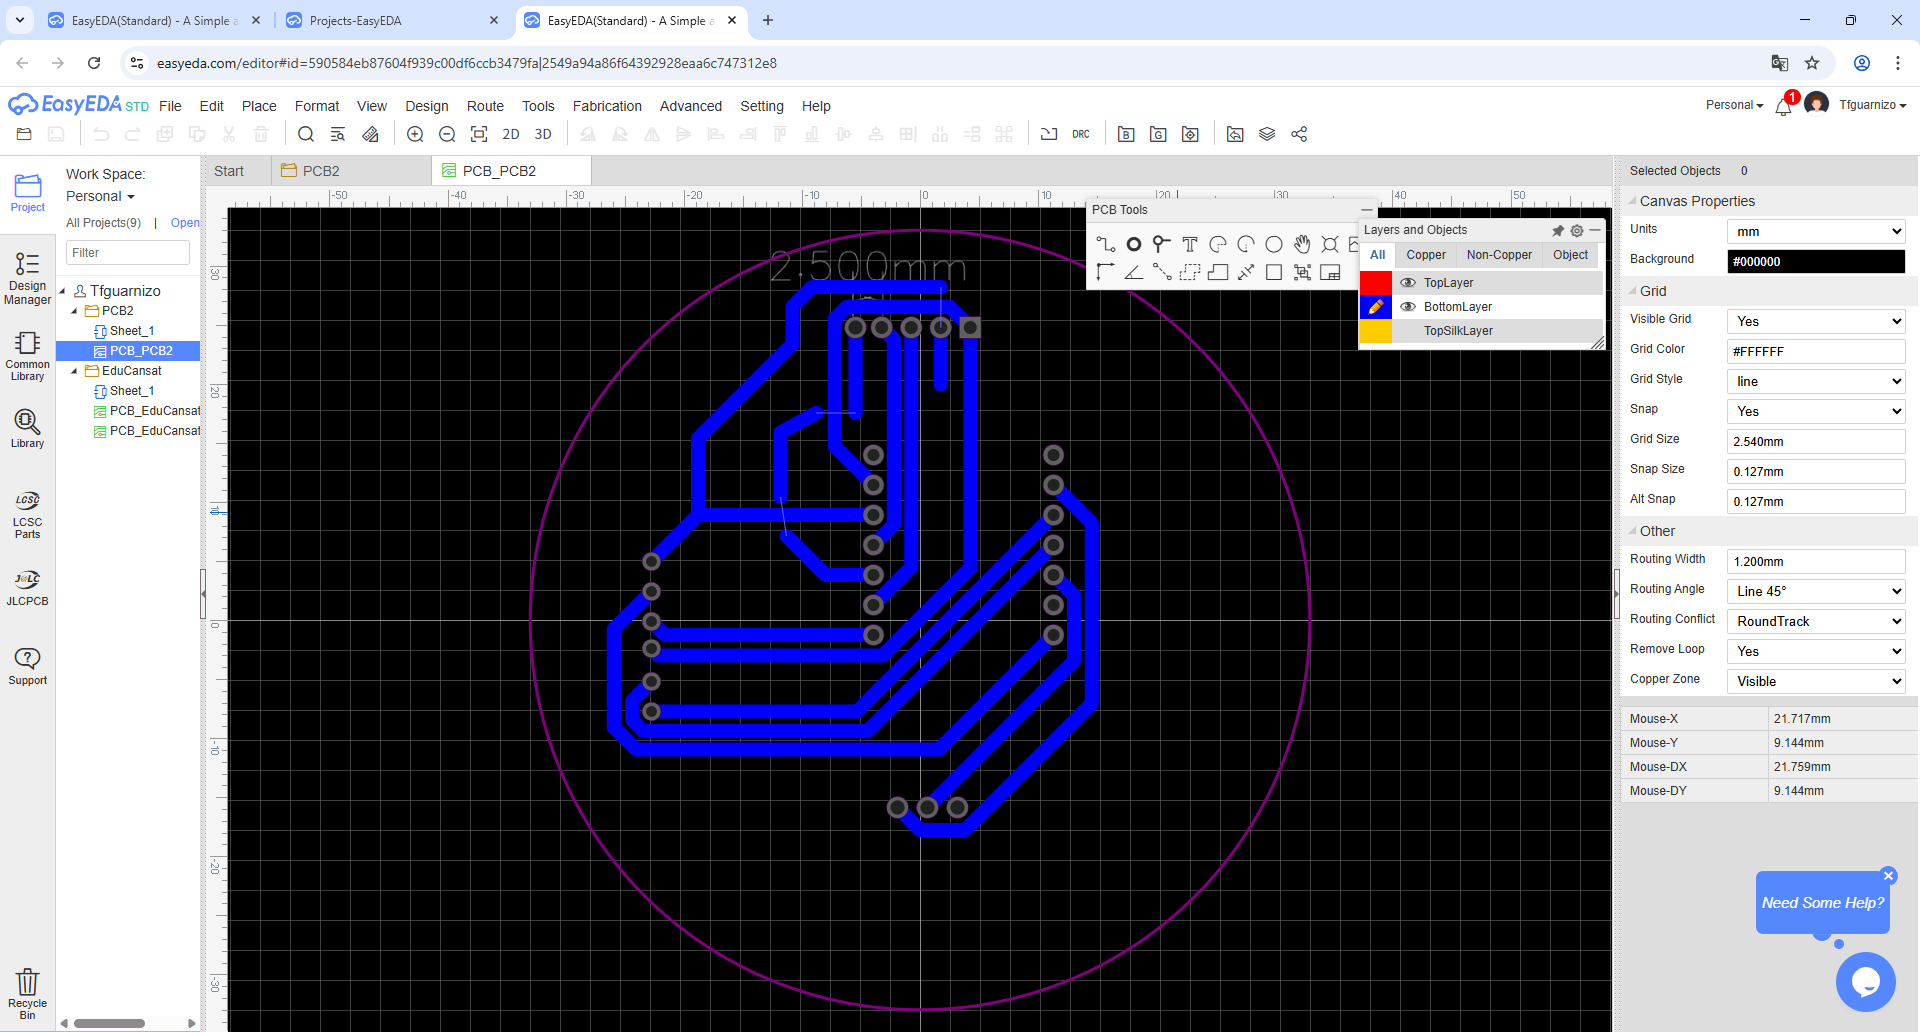Viewport: 1920px width, 1032px height.
Task: Open the Find search magnifier icon
Action: 306,134
